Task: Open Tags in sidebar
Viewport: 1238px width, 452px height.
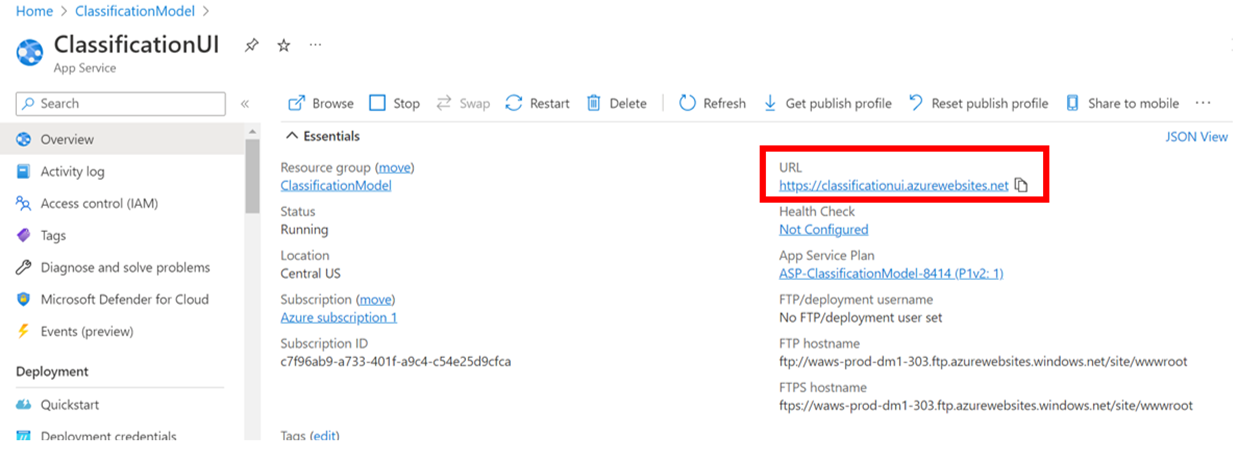Action: click(122, 235)
